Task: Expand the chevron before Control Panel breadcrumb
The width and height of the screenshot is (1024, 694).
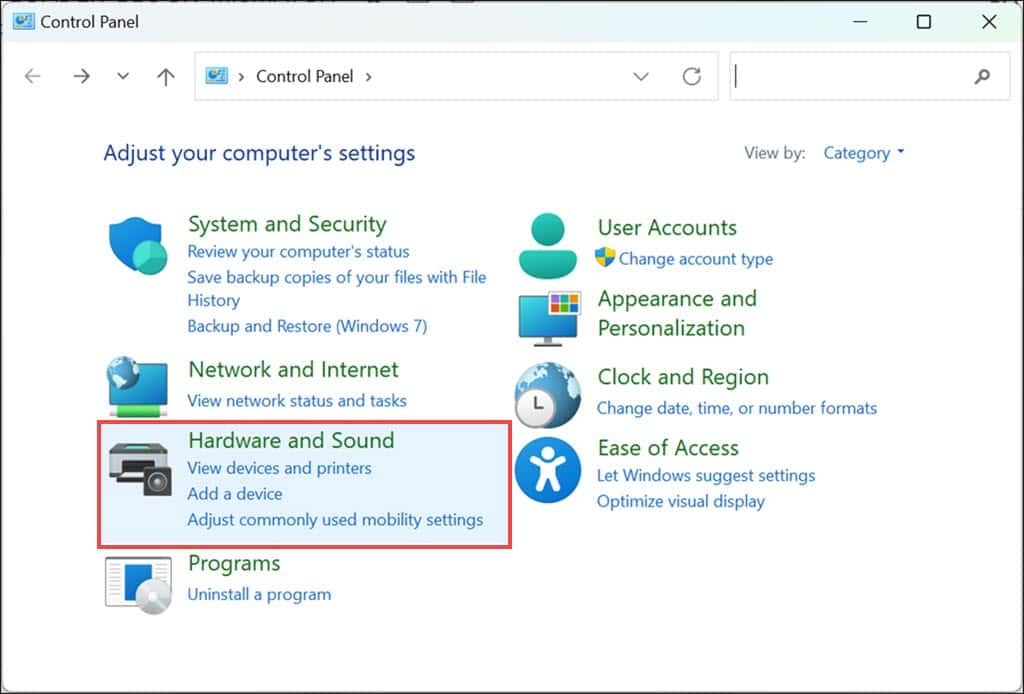Action: [241, 76]
